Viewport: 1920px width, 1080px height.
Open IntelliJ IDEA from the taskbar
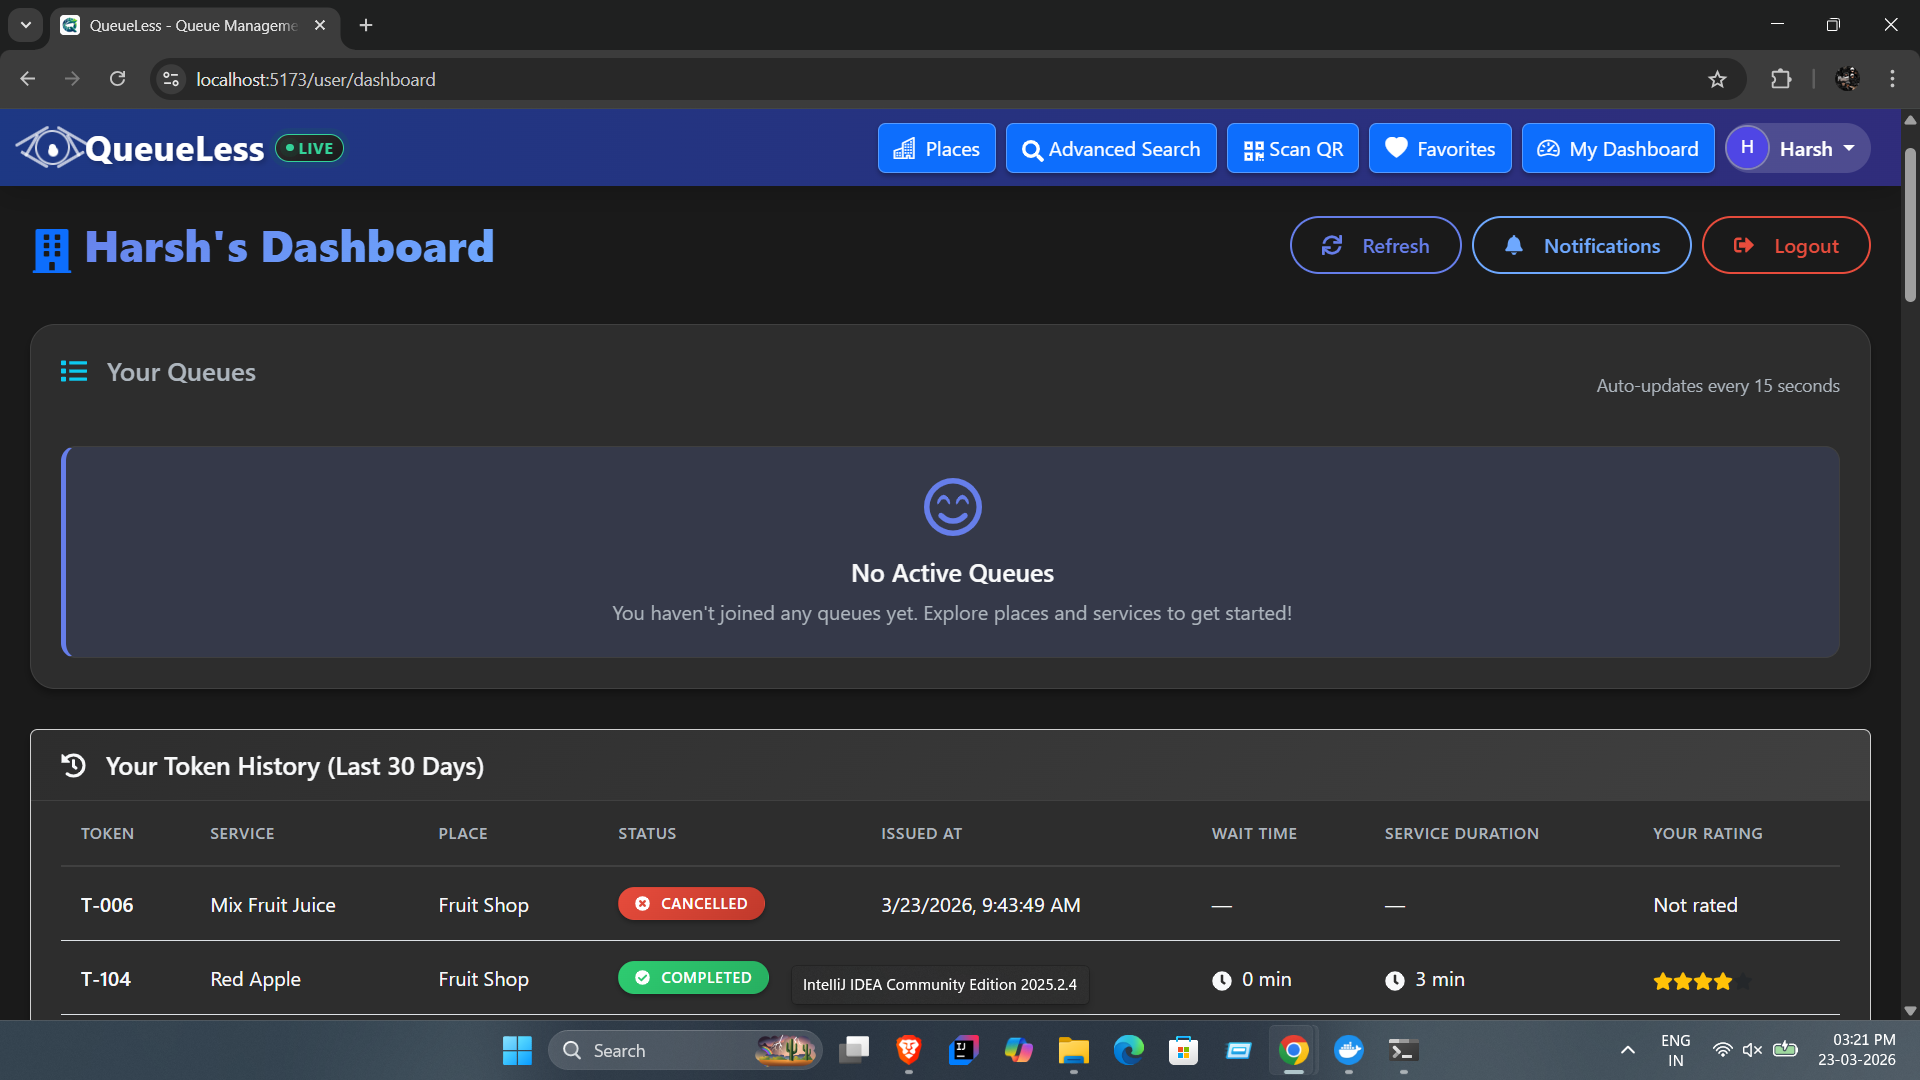pos(963,1050)
